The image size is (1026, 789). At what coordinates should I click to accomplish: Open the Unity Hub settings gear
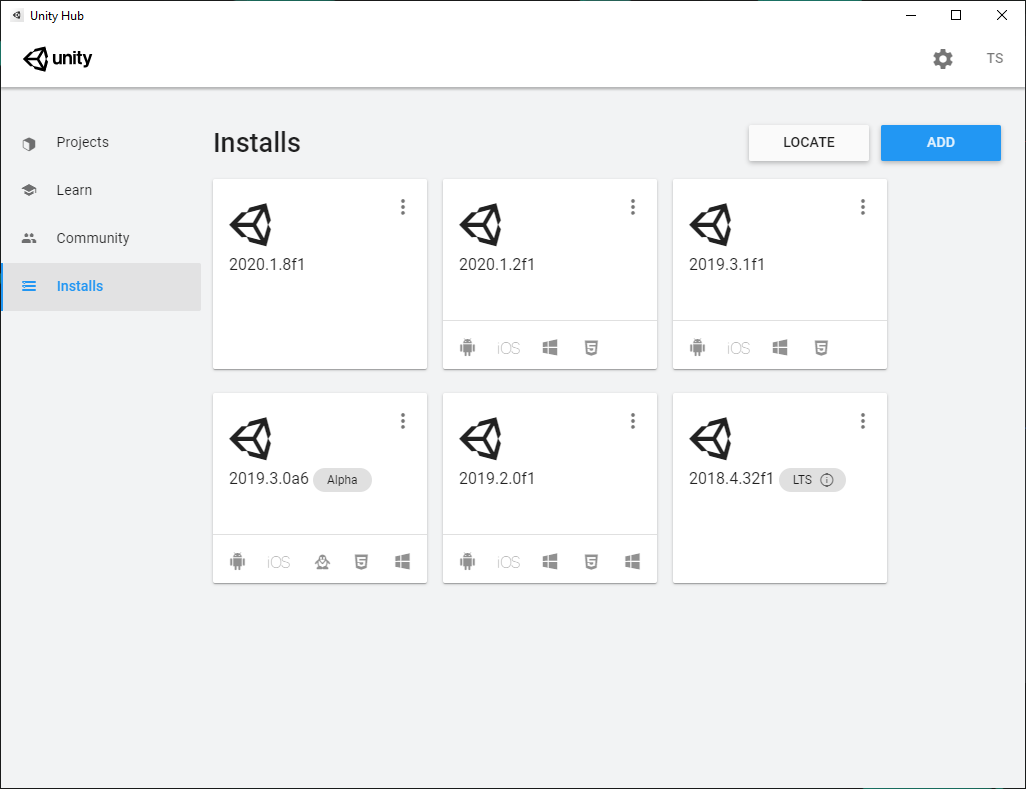tap(942, 59)
